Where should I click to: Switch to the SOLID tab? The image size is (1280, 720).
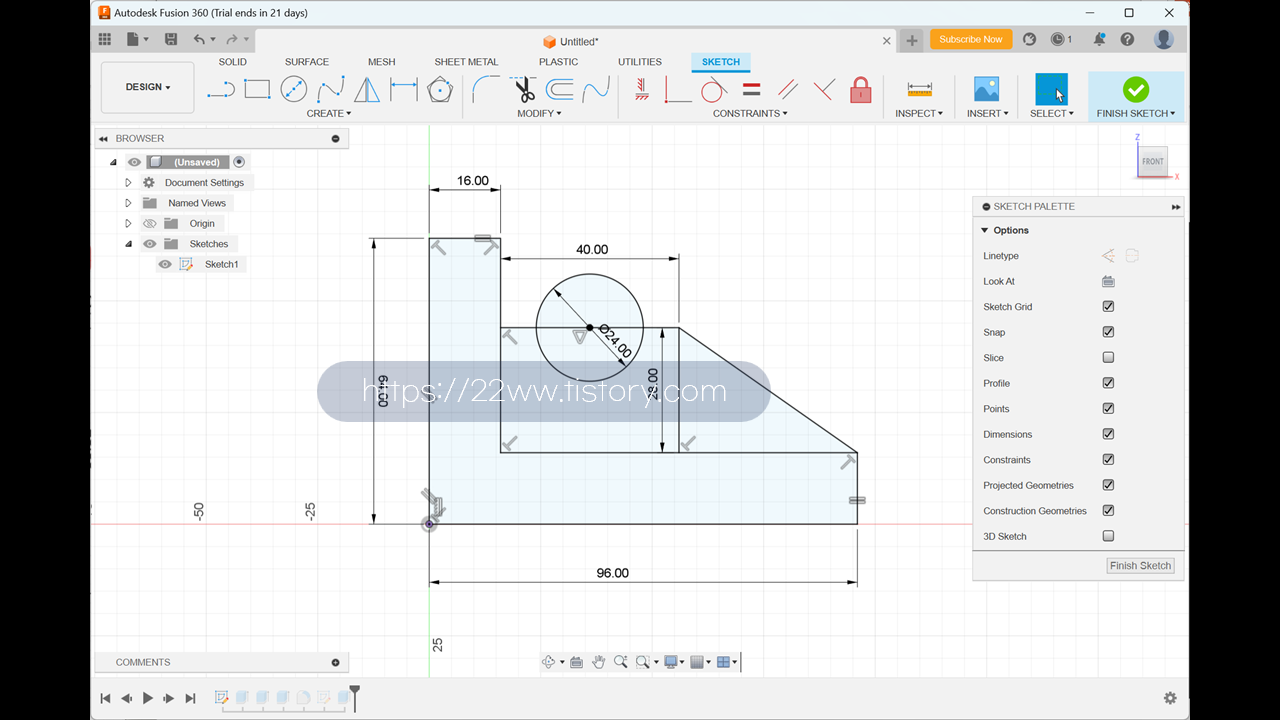tap(233, 62)
